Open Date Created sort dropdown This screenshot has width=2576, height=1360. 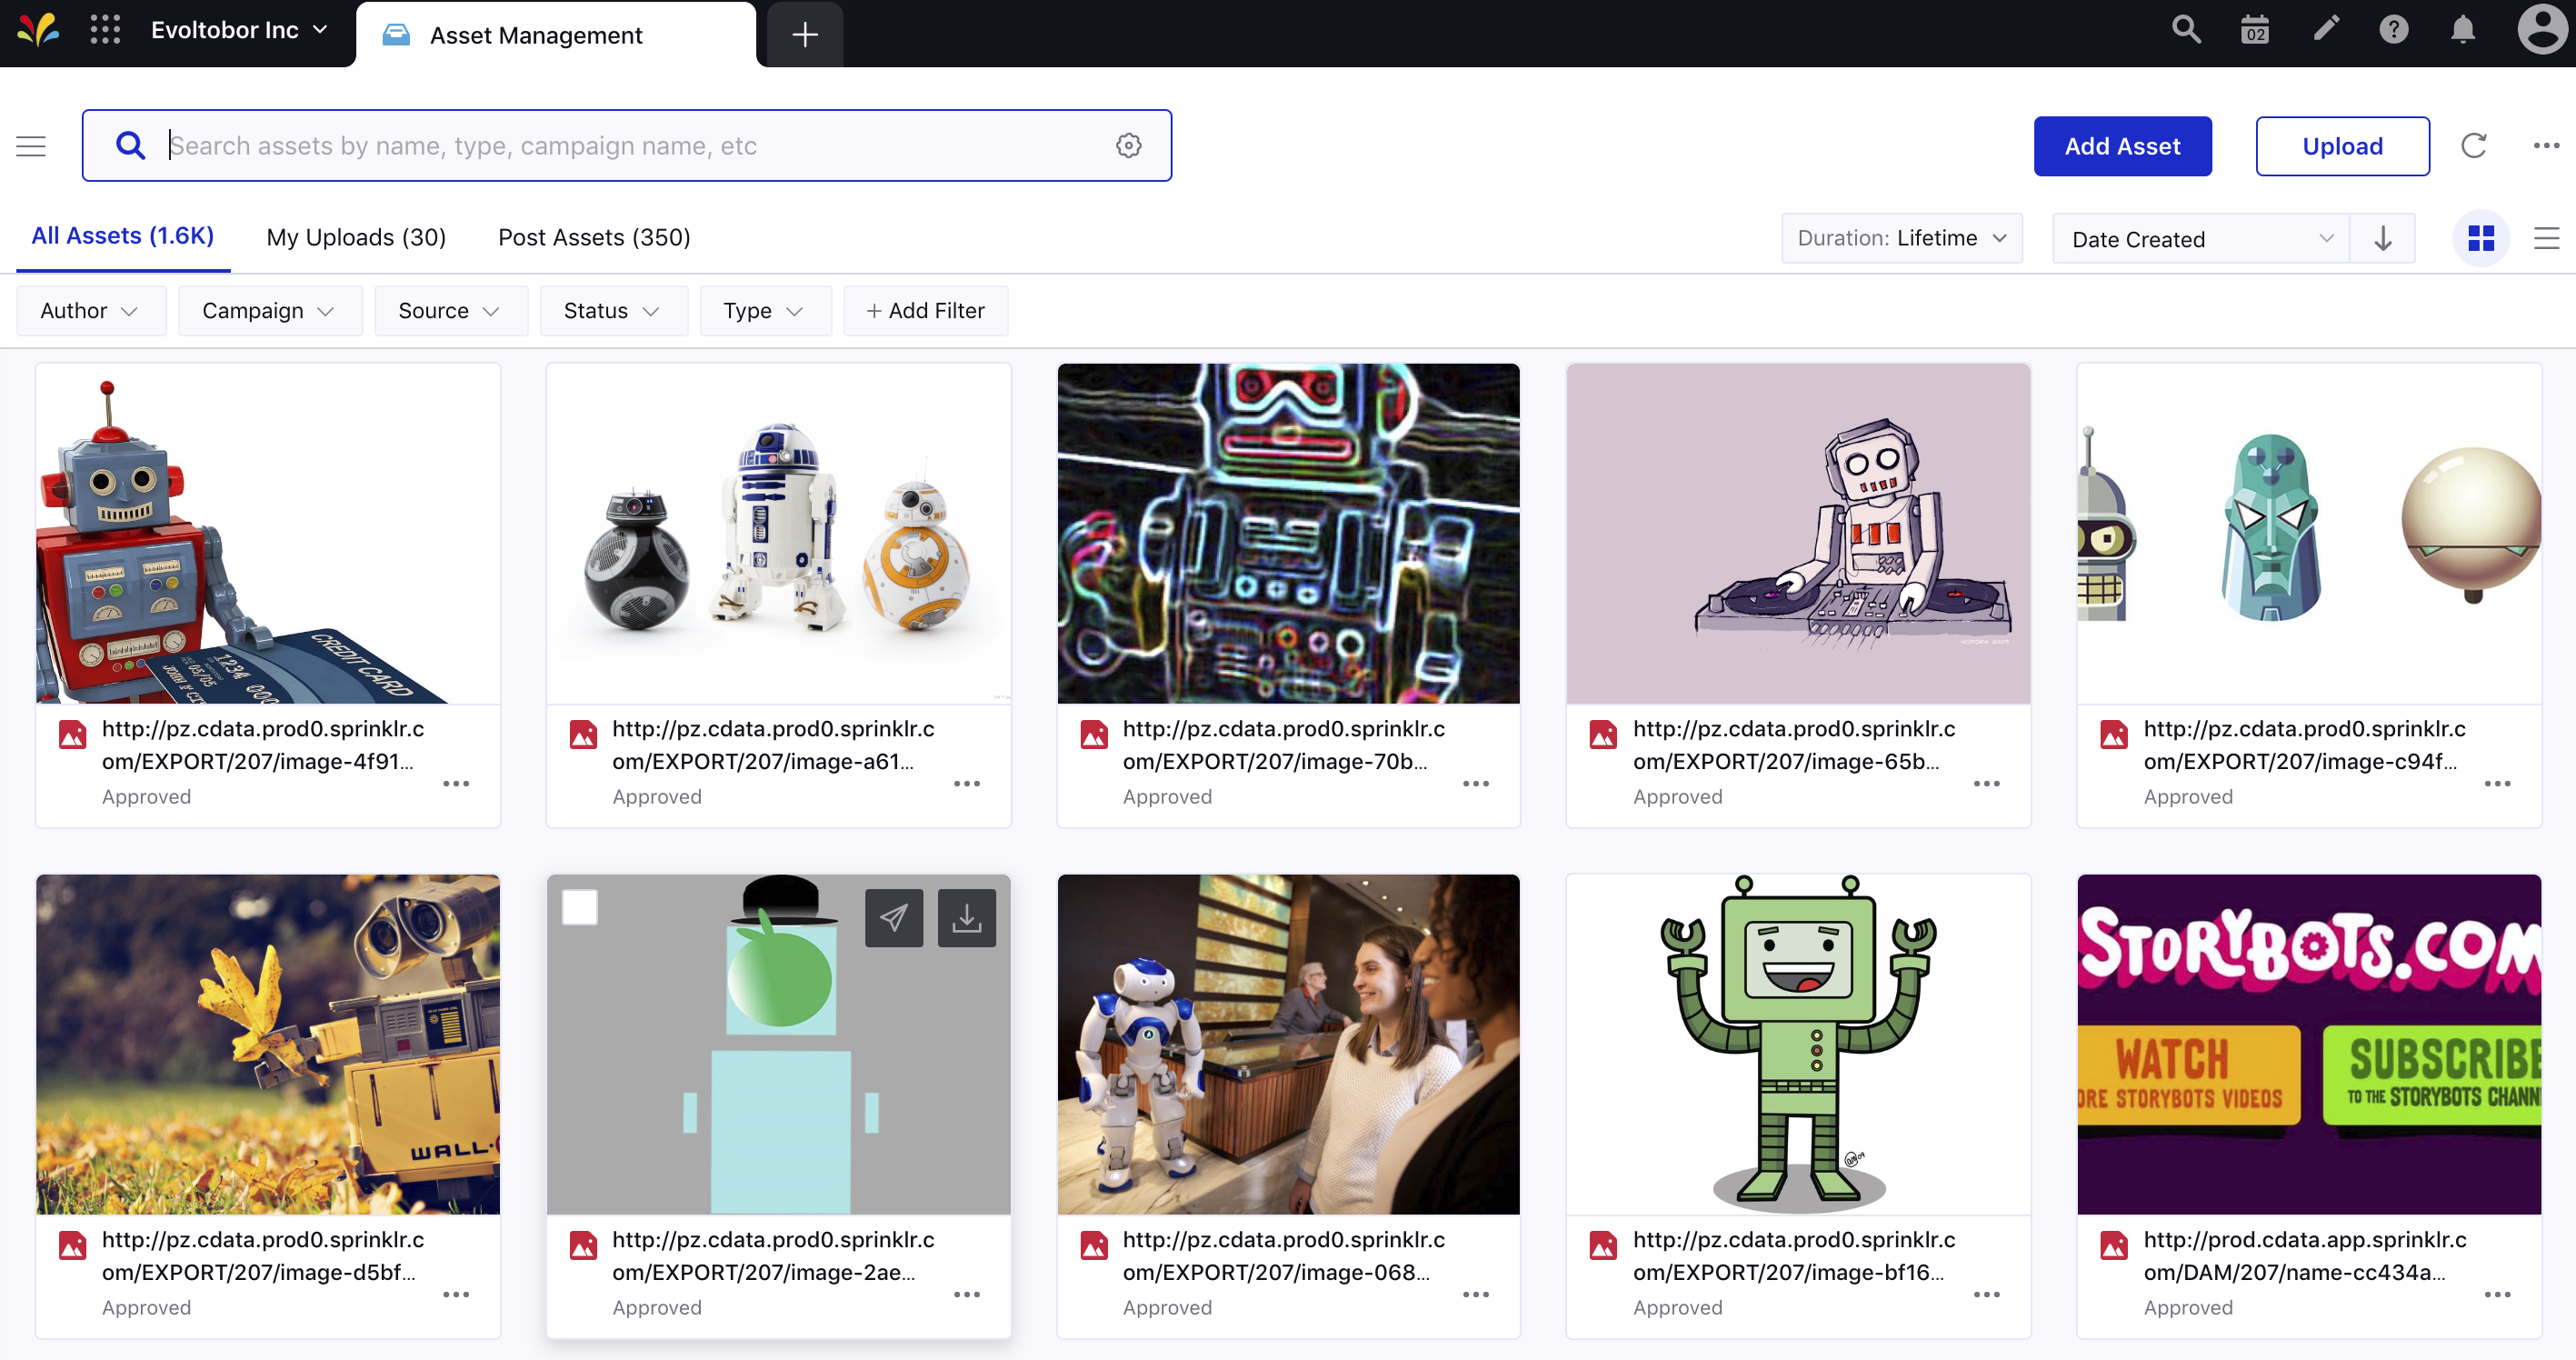point(2200,239)
